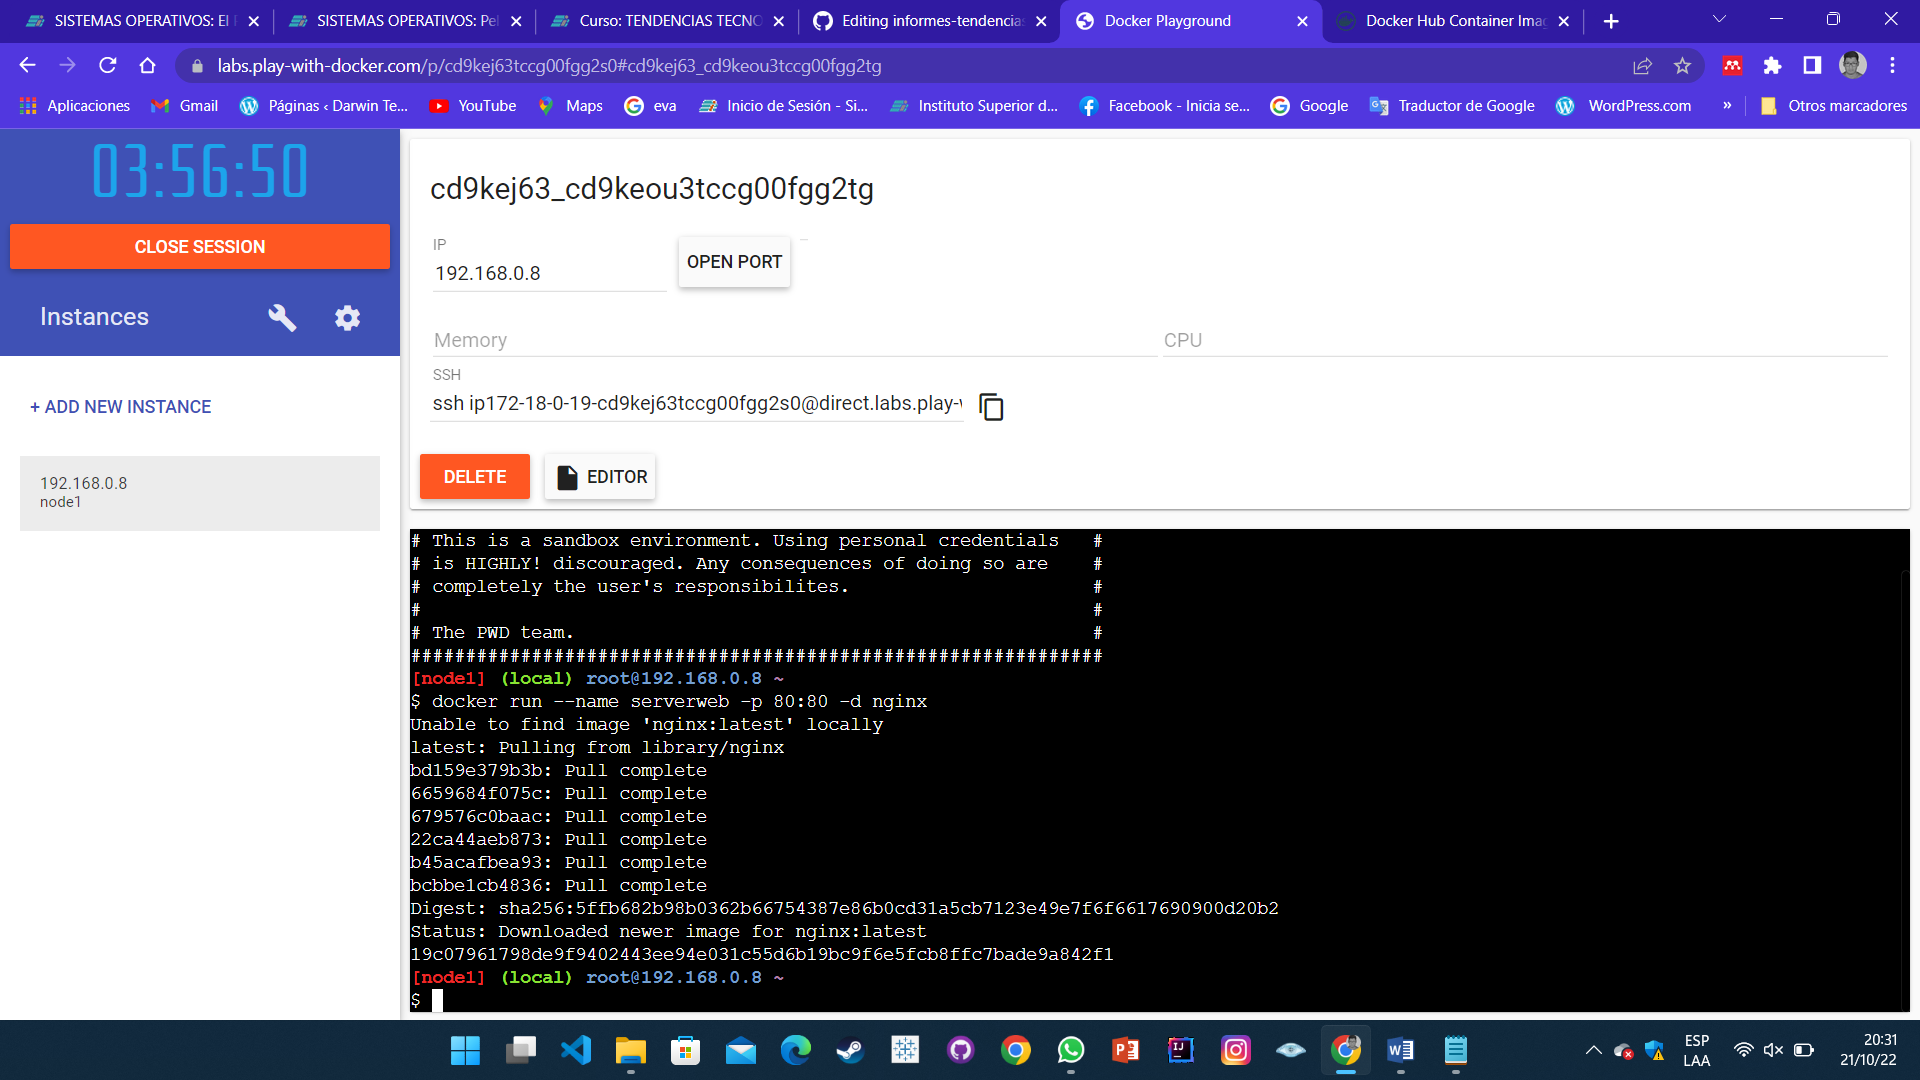
Task: Open WhatsApp from the taskbar
Action: coord(1070,1051)
